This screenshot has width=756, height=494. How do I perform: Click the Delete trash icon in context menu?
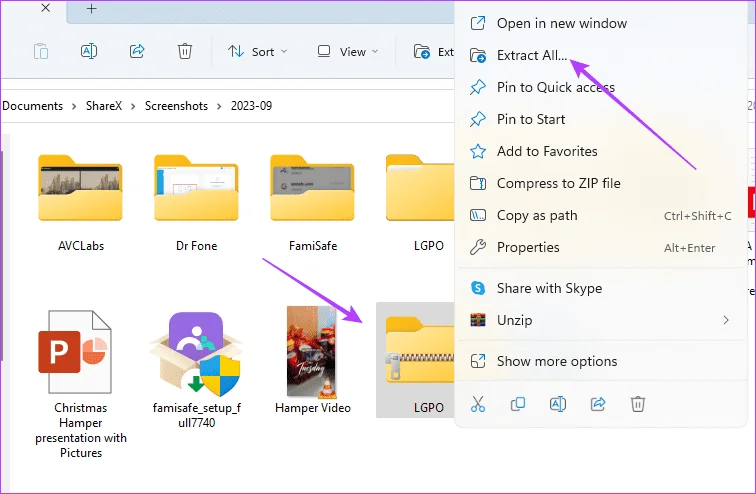[638, 404]
